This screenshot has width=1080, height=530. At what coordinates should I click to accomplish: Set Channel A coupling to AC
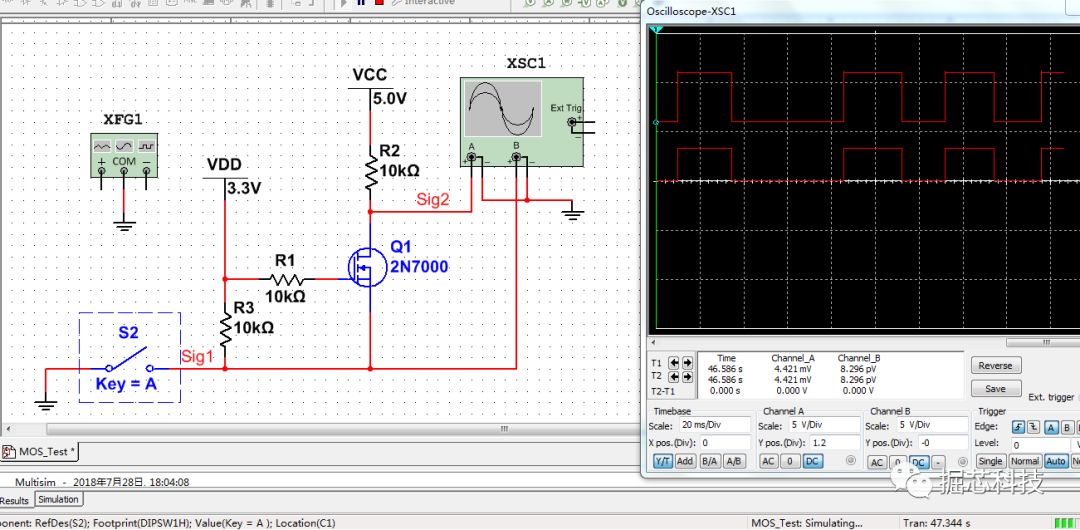tap(769, 461)
